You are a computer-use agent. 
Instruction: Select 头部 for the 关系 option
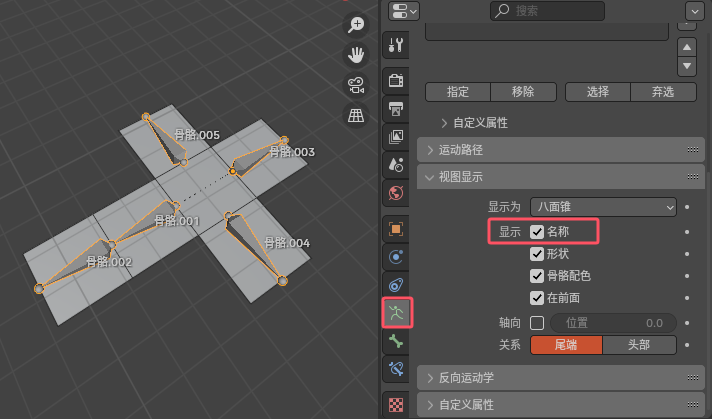[x=639, y=345]
